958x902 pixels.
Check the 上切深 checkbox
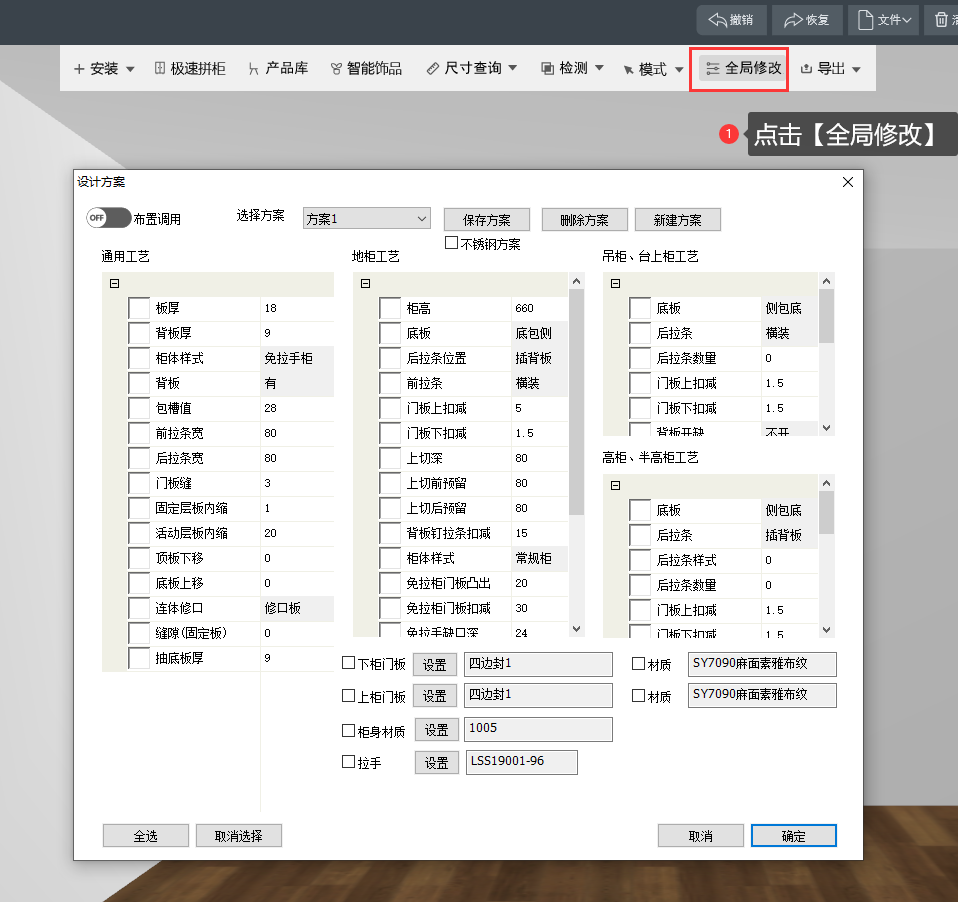390,458
